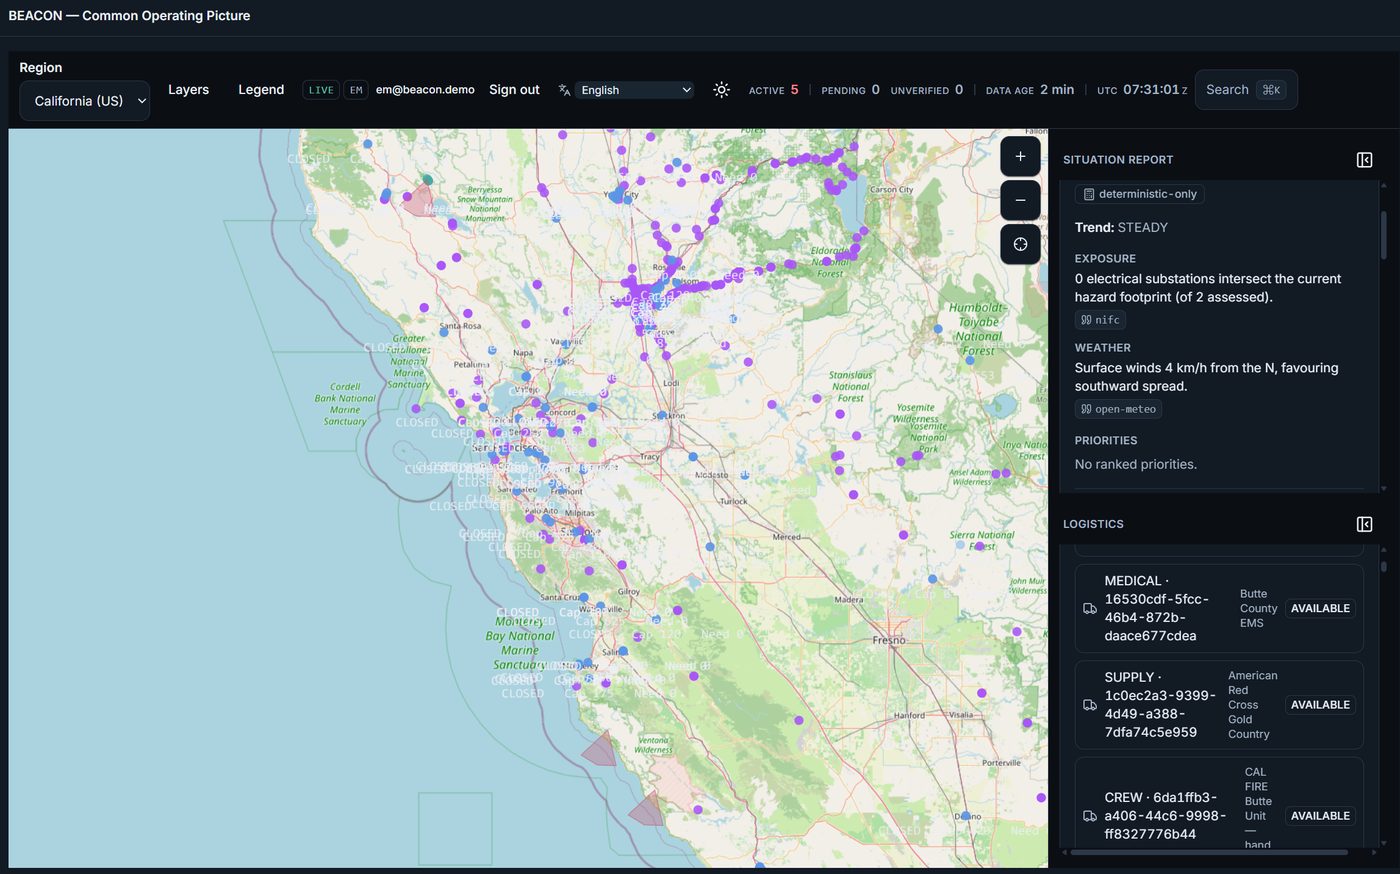Click the ACTIVE 5 incident counter
Screen dimensions: 1400x874
point(774,90)
